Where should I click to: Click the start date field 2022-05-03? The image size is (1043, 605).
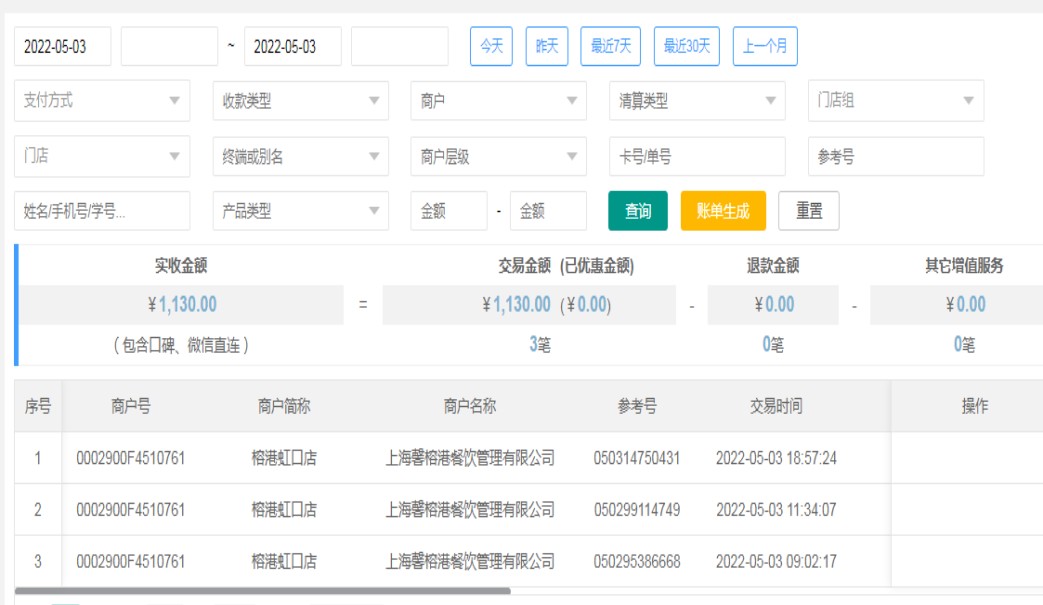(x=62, y=47)
